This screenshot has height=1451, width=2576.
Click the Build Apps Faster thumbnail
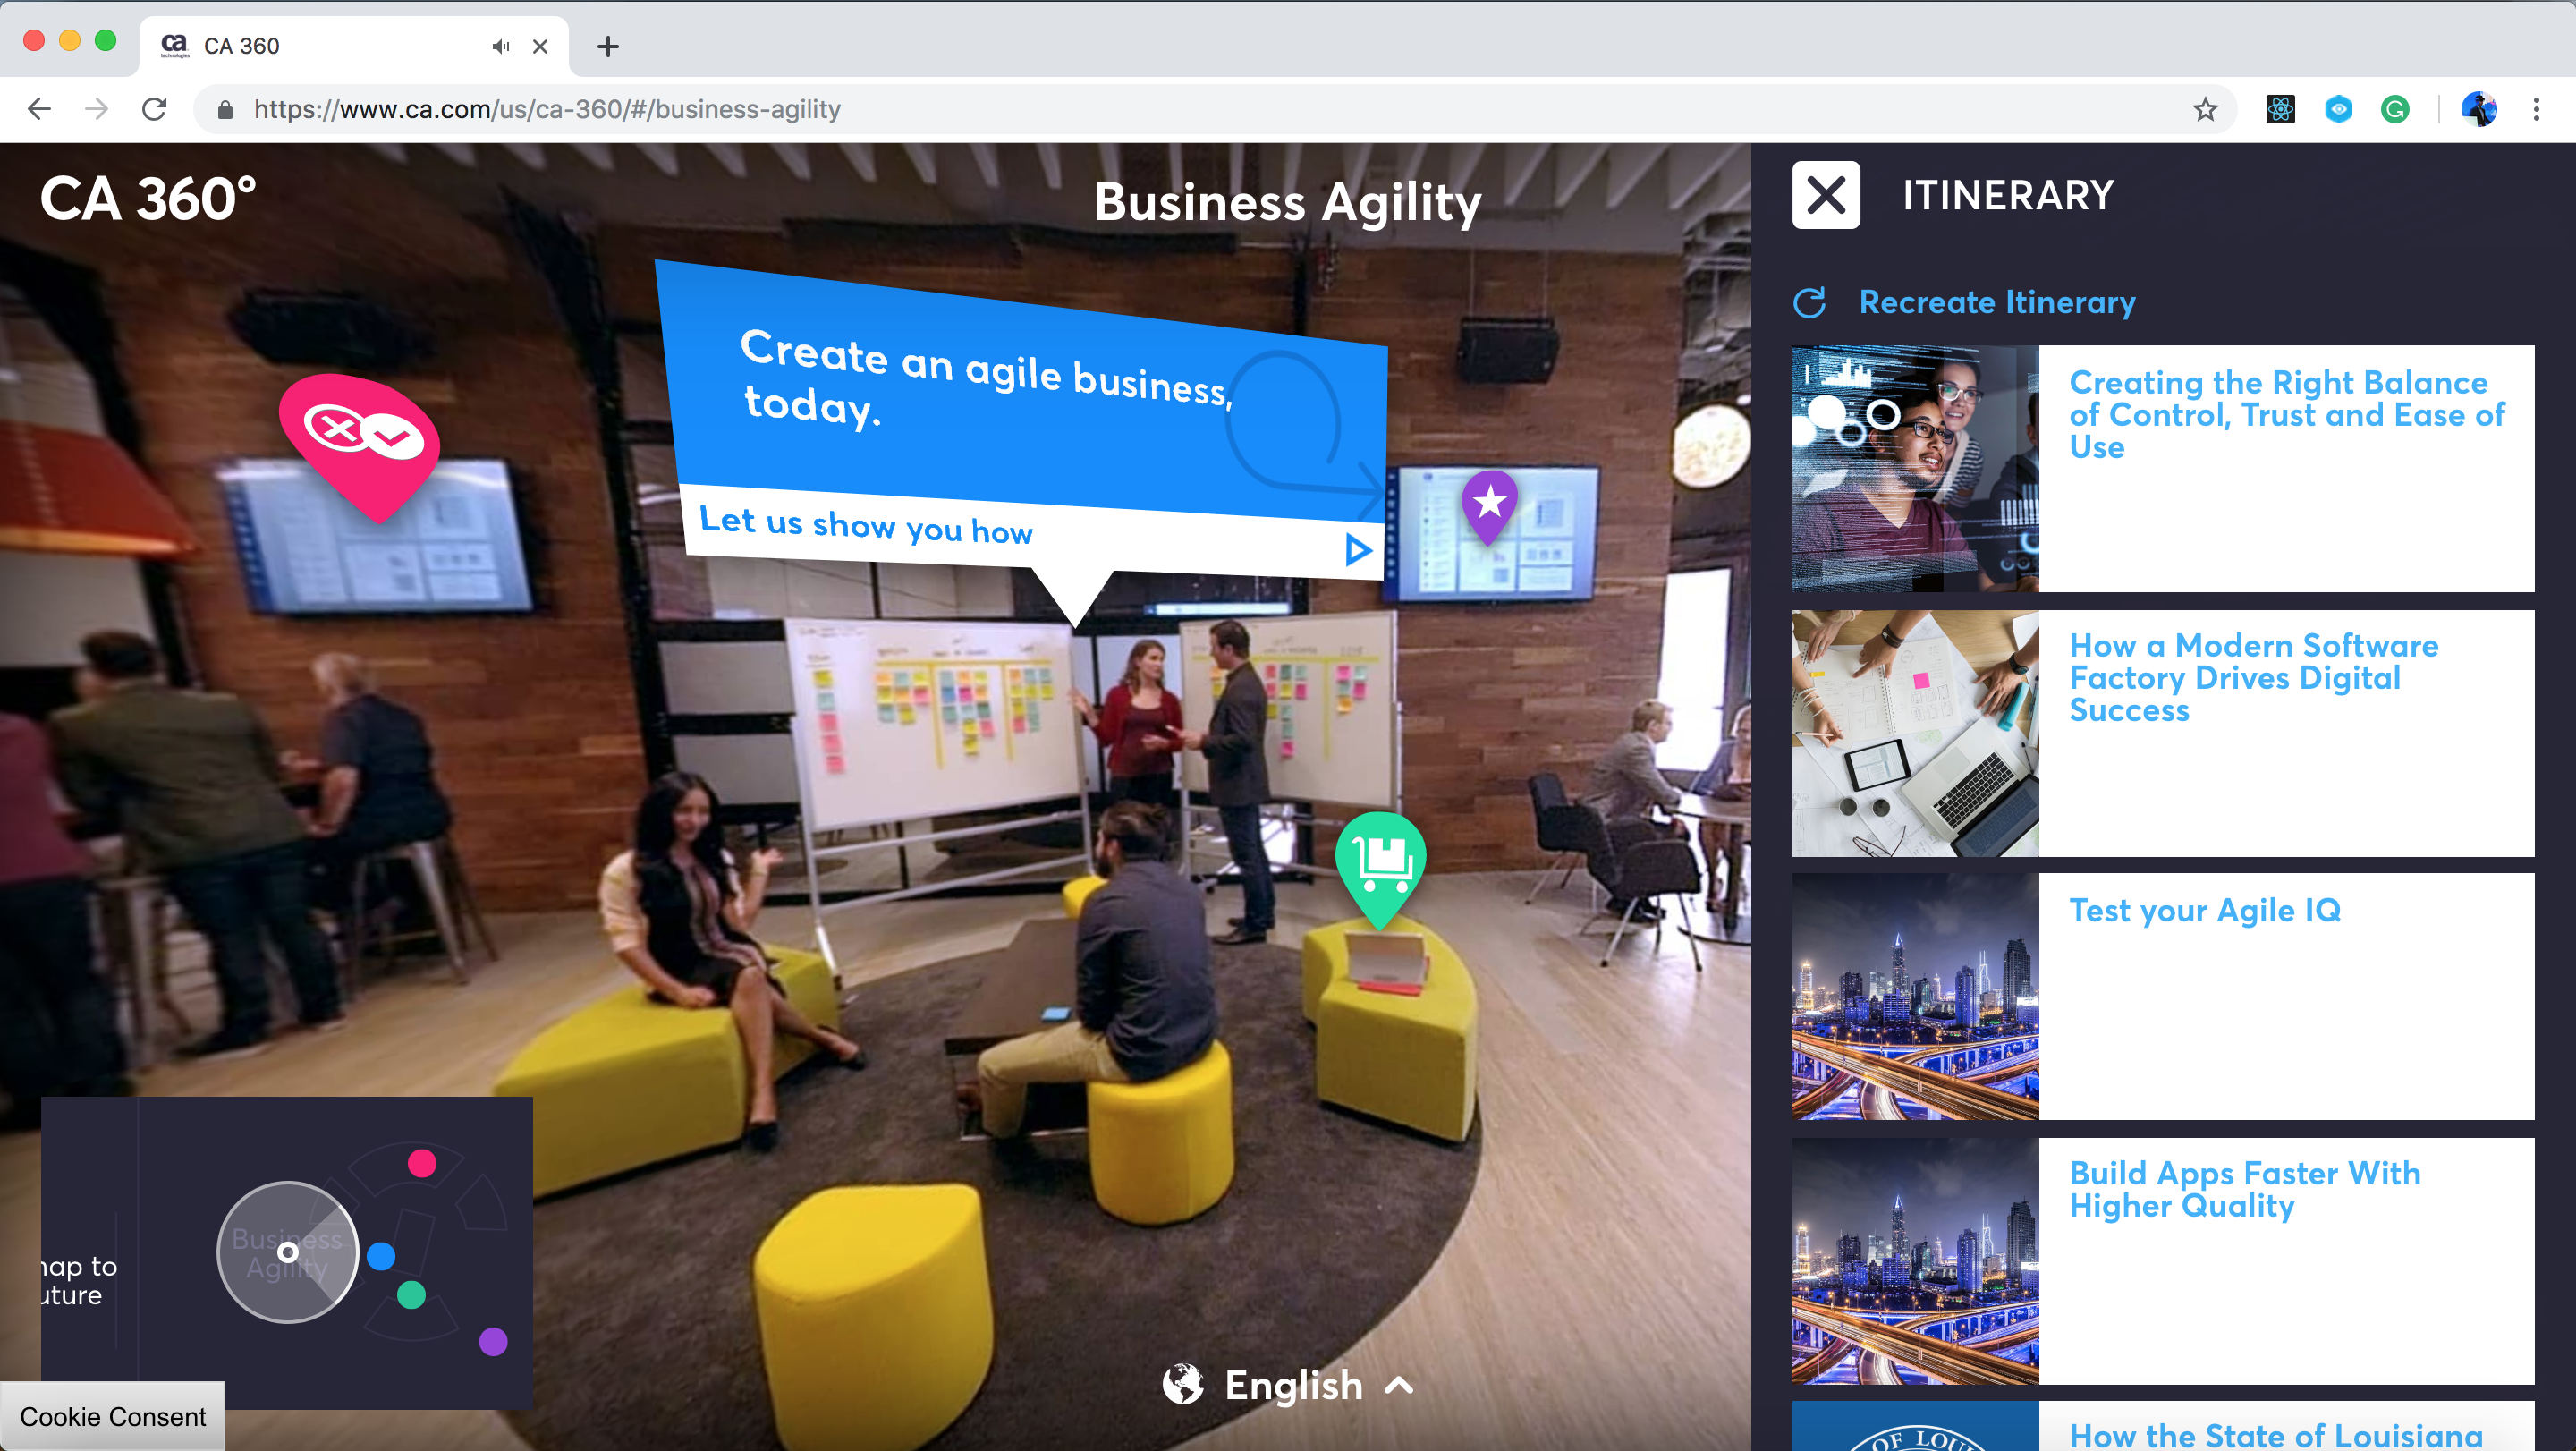tap(1915, 1261)
